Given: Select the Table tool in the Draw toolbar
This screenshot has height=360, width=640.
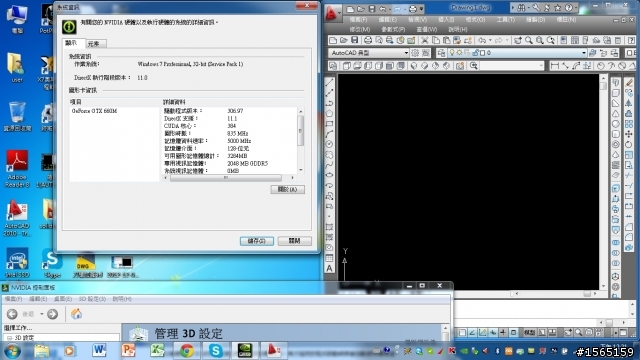Looking at the screenshot, I should pyautogui.click(x=329, y=258).
